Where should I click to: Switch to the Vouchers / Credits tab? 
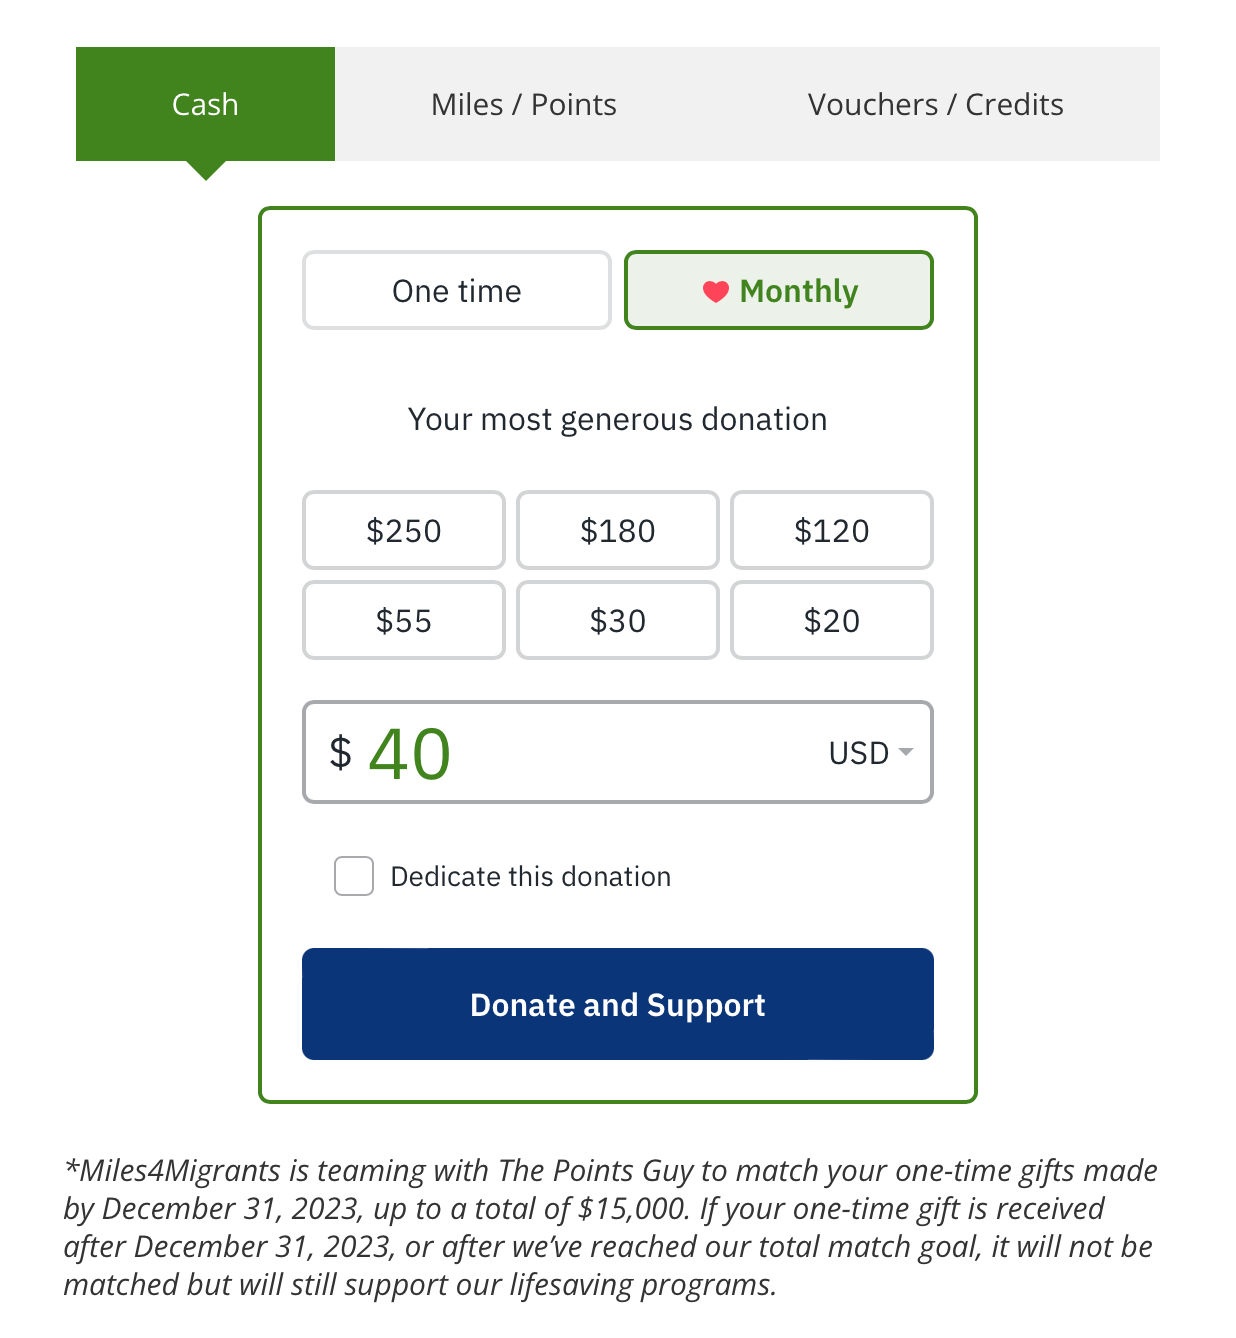click(935, 103)
